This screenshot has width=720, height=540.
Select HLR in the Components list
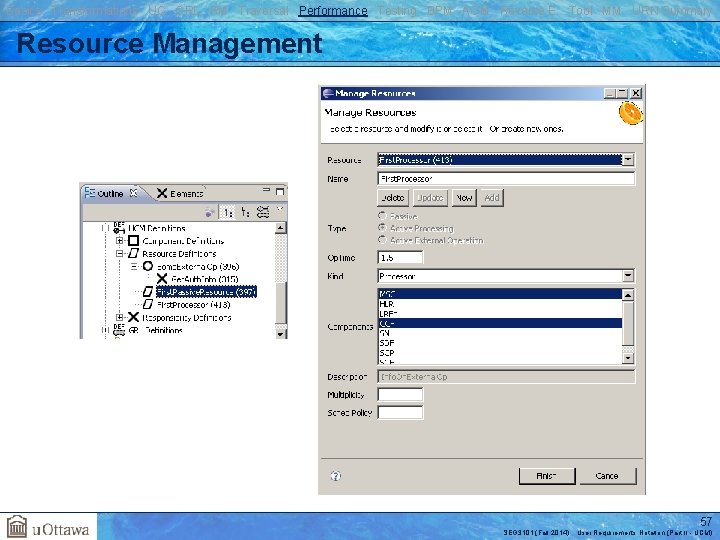tap(500, 304)
